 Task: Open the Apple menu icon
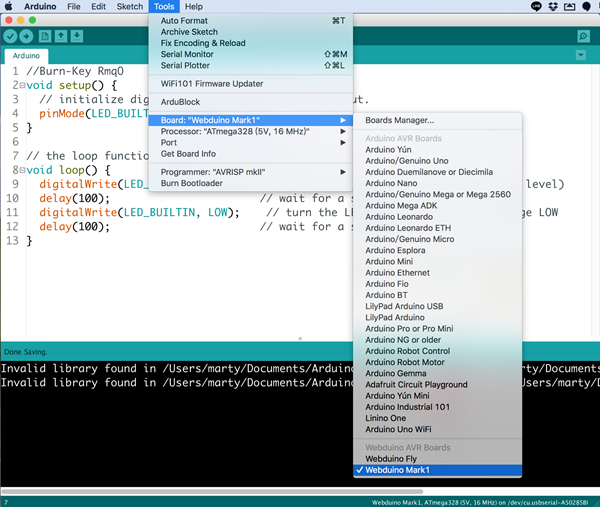[x=9, y=7]
